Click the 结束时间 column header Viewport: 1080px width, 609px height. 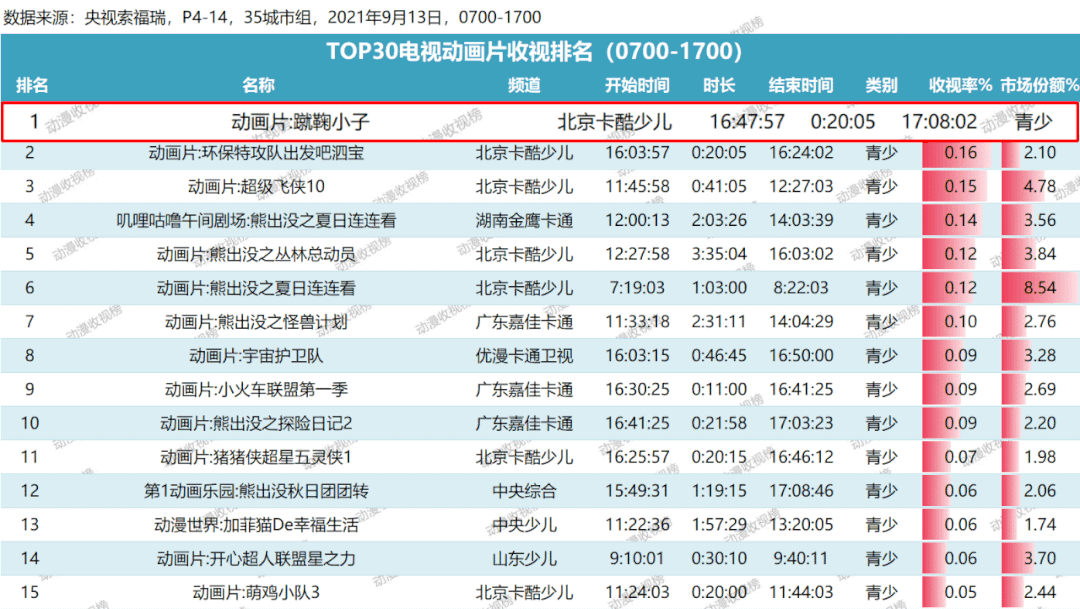click(x=801, y=85)
